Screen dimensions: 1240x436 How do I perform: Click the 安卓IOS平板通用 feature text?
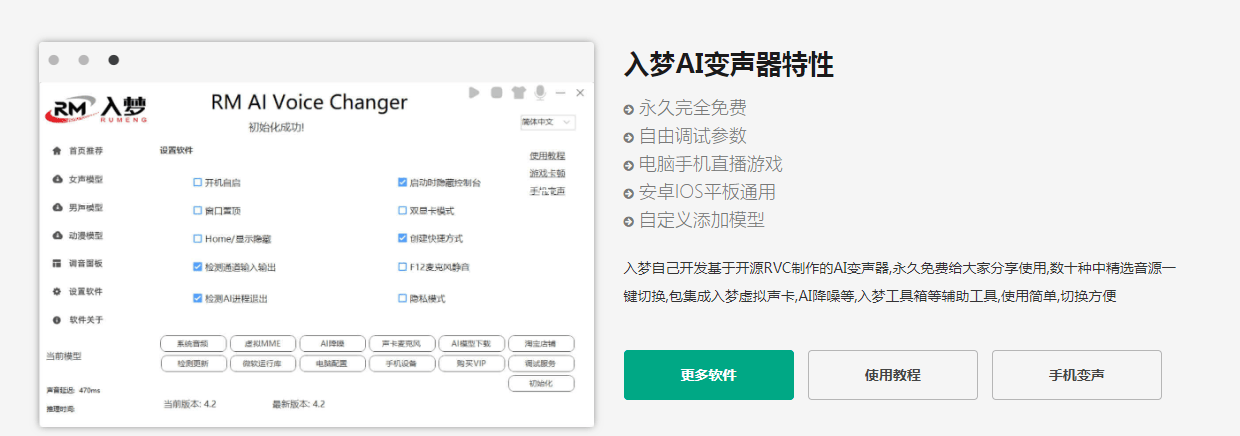(x=707, y=193)
